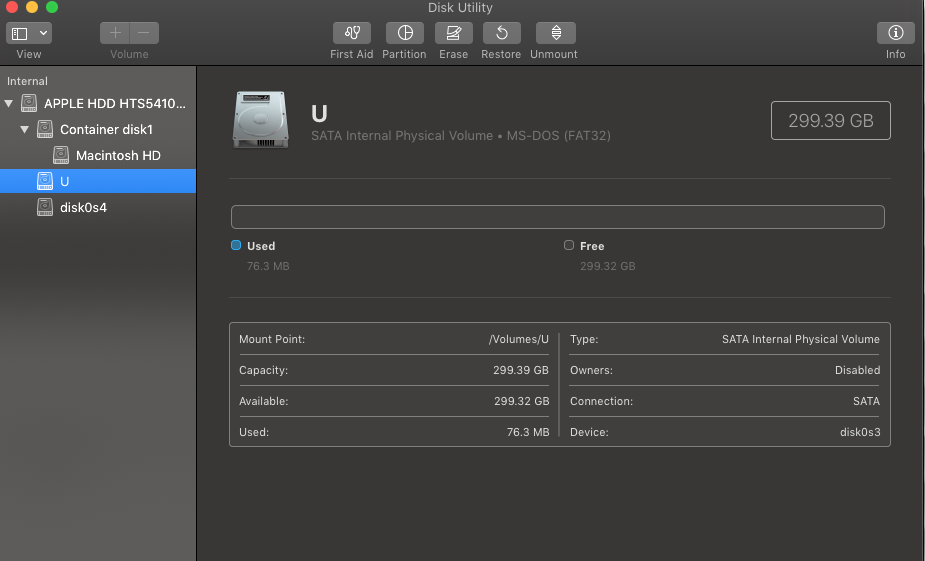Collapse the Container disk1 triangle
This screenshot has width=925, height=561.
point(25,129)
